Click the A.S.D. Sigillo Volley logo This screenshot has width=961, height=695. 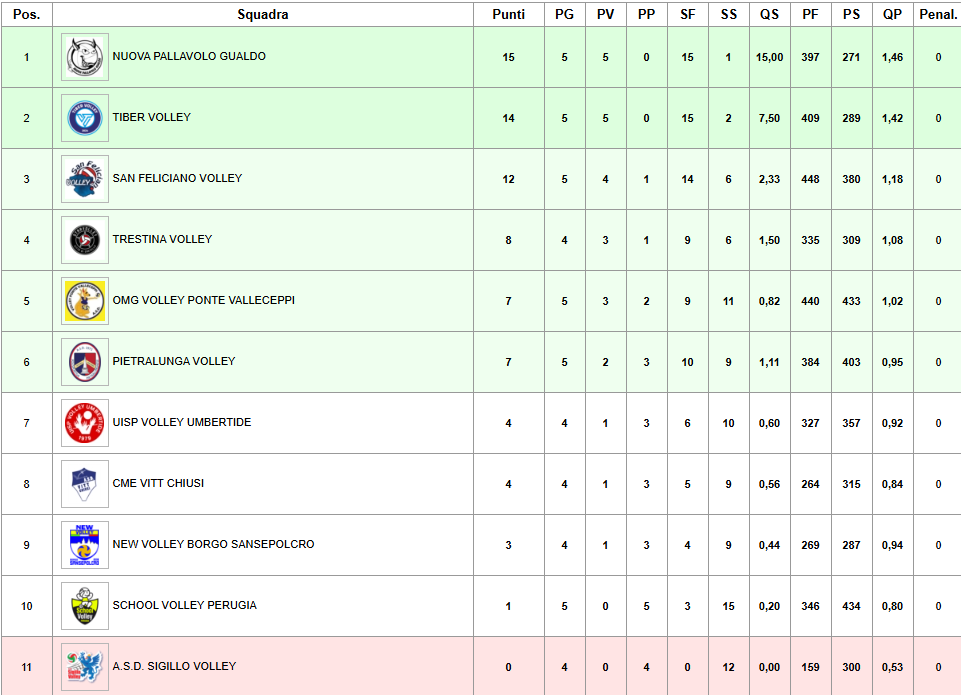85,666
